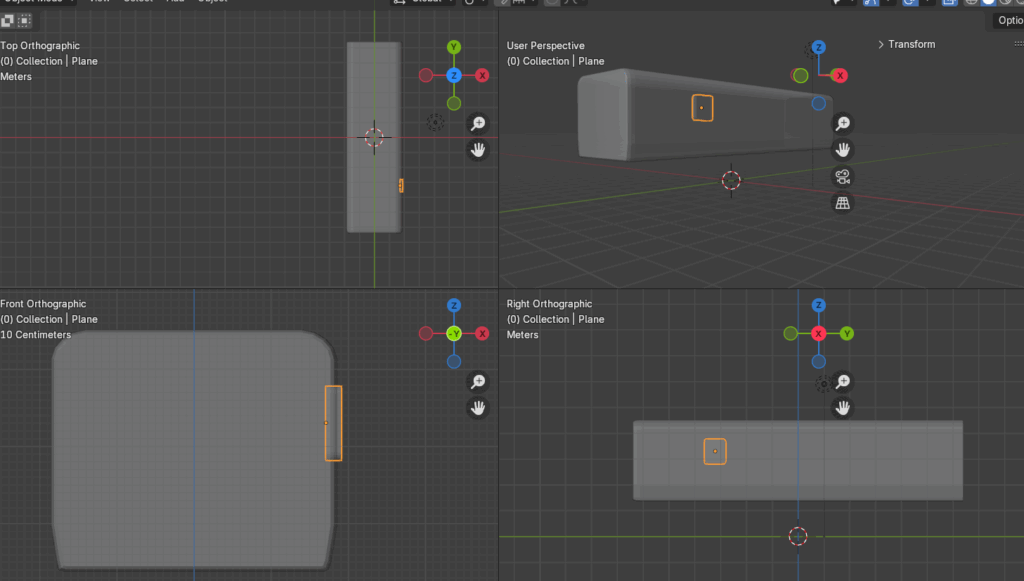Click blue Z axis on Front Orthographic gizmo

click(454, 305)
